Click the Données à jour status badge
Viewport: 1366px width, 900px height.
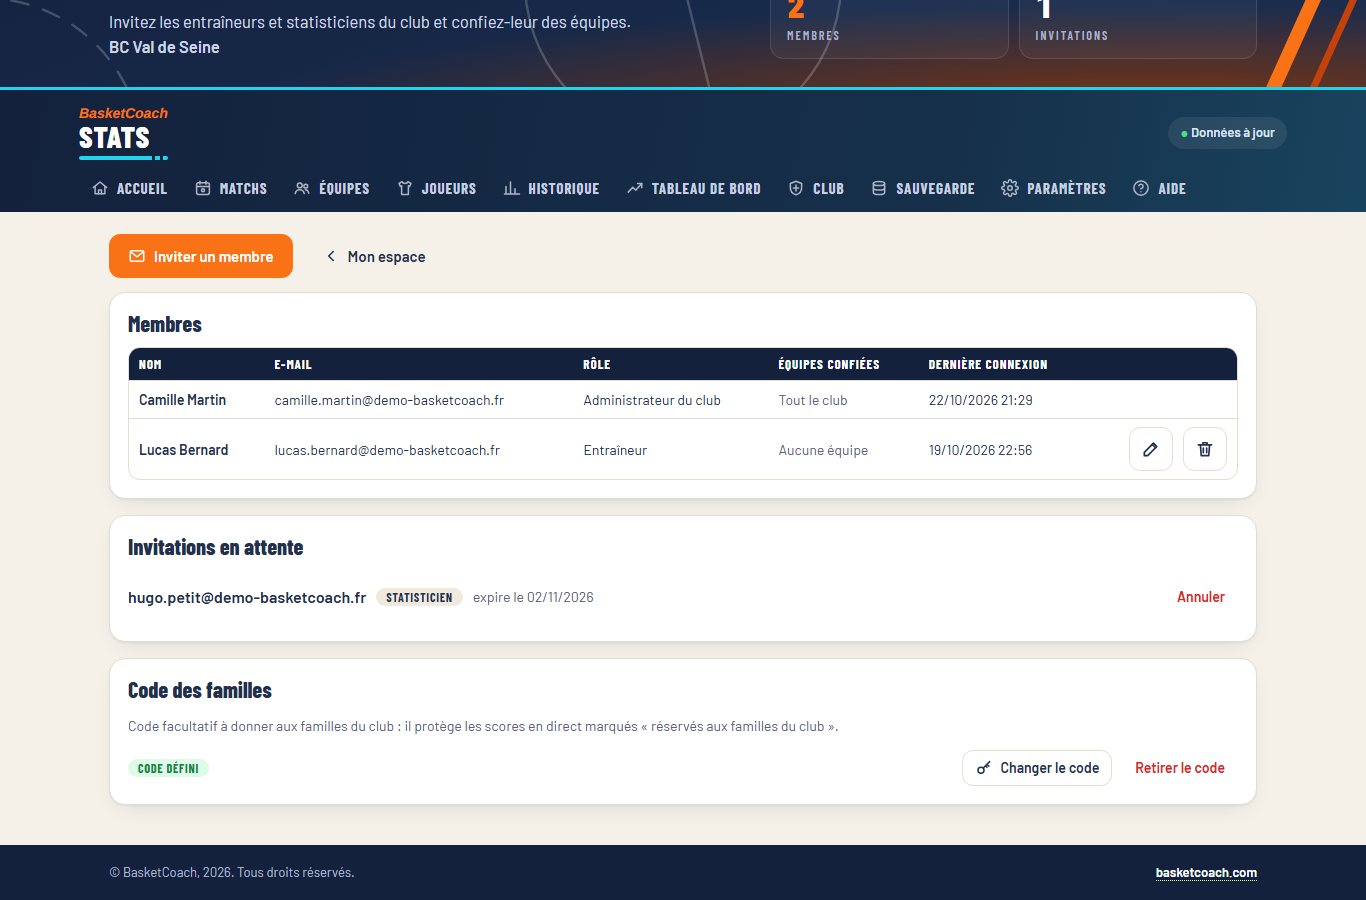coord(1227,133)
